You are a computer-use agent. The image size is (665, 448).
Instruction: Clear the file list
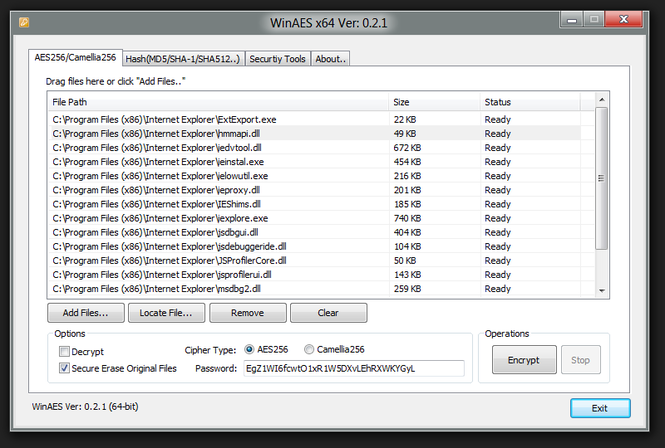(x=328, y=313)
